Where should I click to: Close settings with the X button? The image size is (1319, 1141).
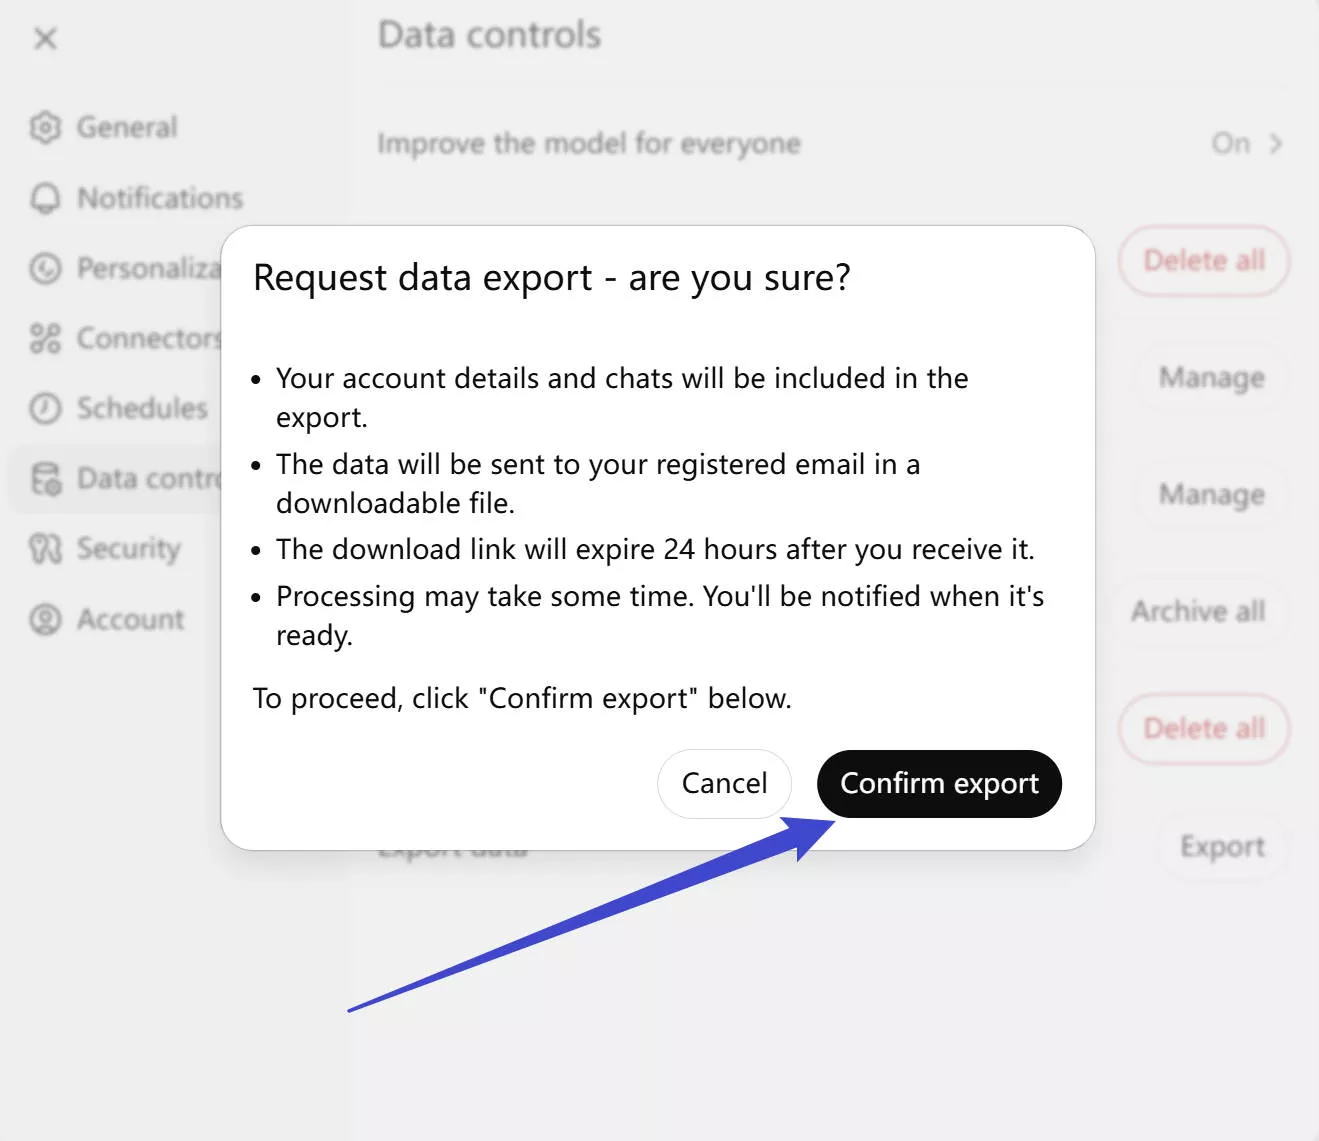point(44,38)
